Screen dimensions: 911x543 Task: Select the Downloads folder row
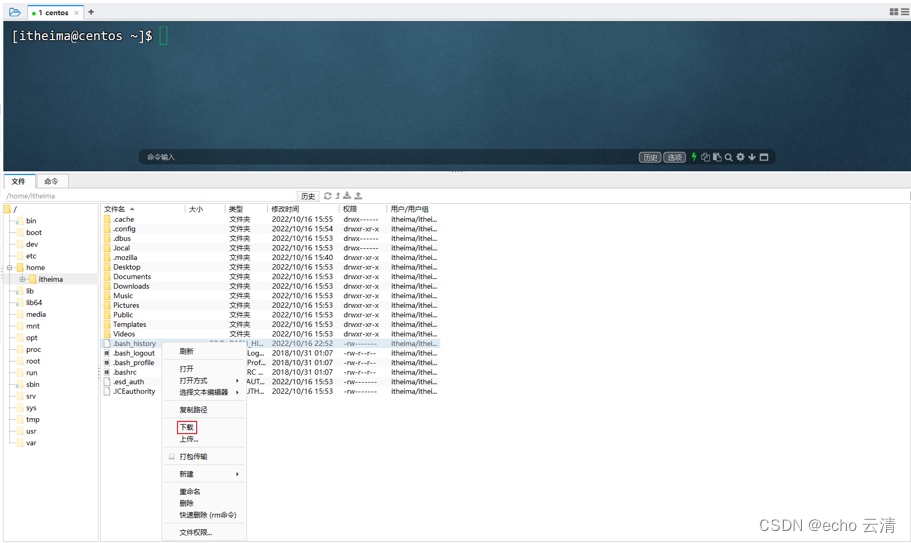tap(271, 286)
